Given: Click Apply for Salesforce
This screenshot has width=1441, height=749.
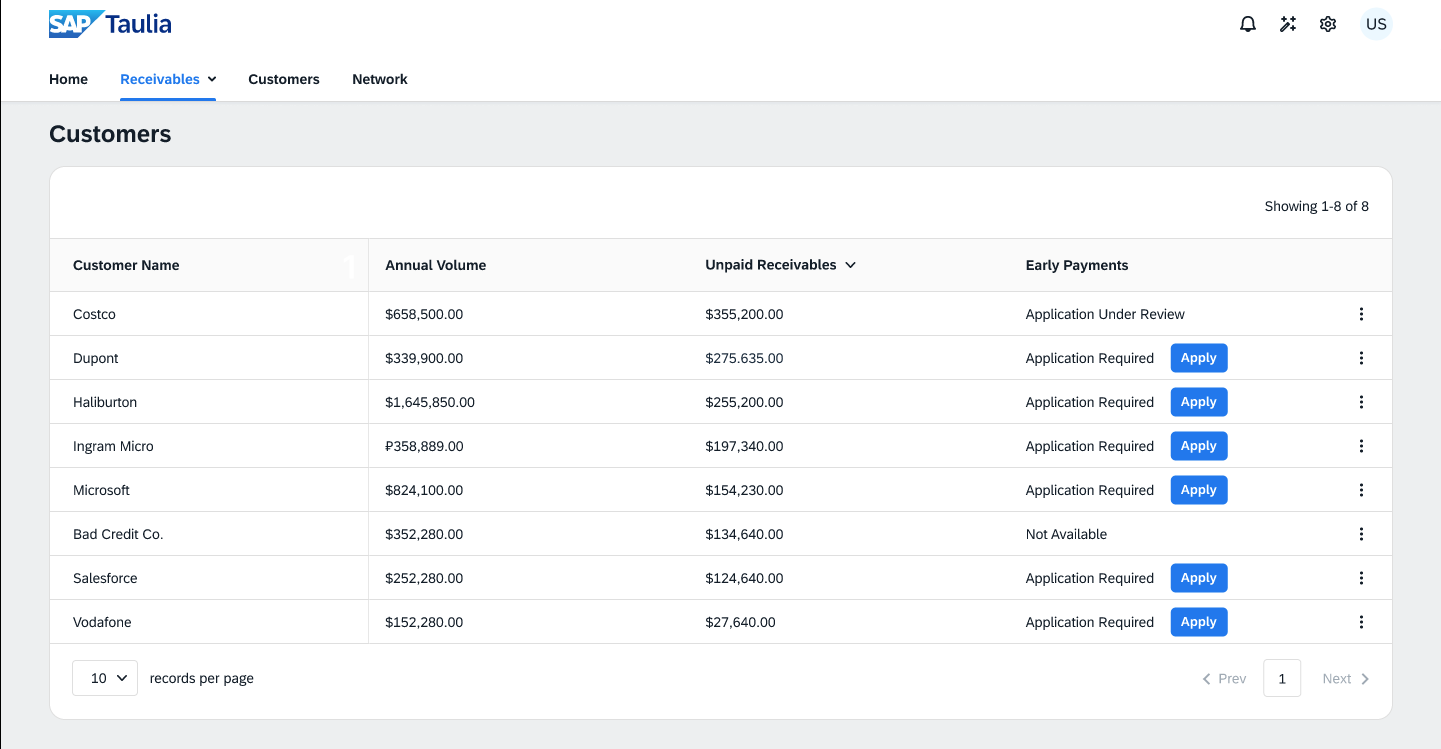Looking at the screenshot, I should tap(1198, 578).
